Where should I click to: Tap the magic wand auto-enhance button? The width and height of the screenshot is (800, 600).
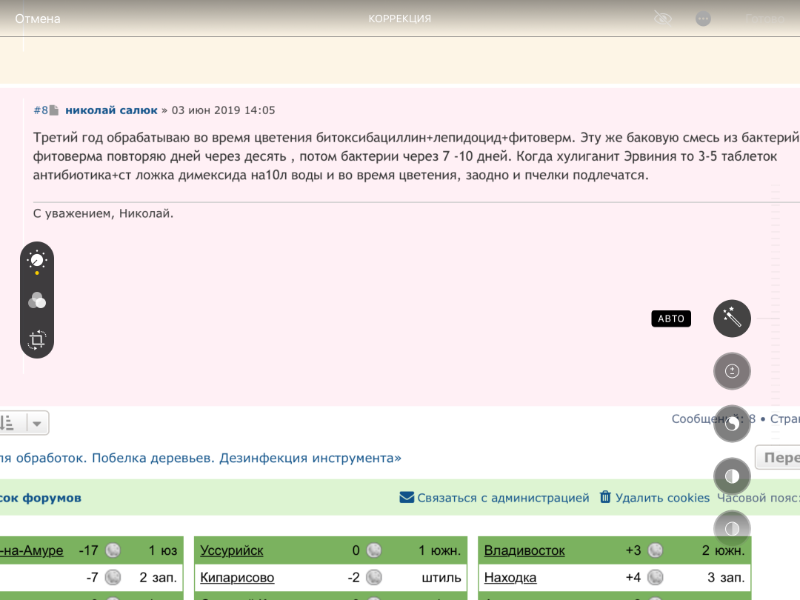click(732, 318)
